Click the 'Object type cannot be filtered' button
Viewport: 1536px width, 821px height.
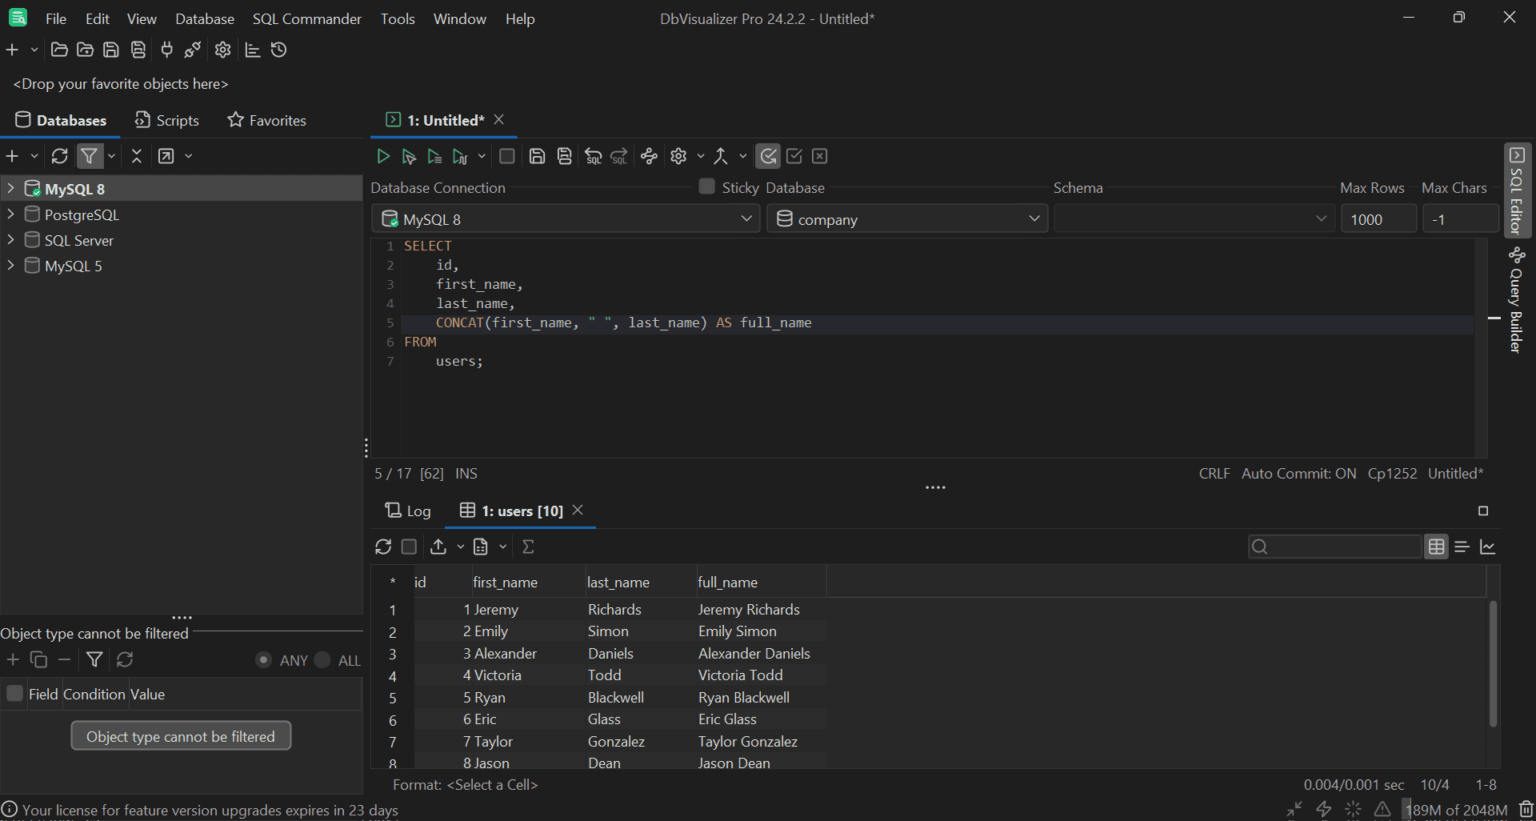coord(181,736)
